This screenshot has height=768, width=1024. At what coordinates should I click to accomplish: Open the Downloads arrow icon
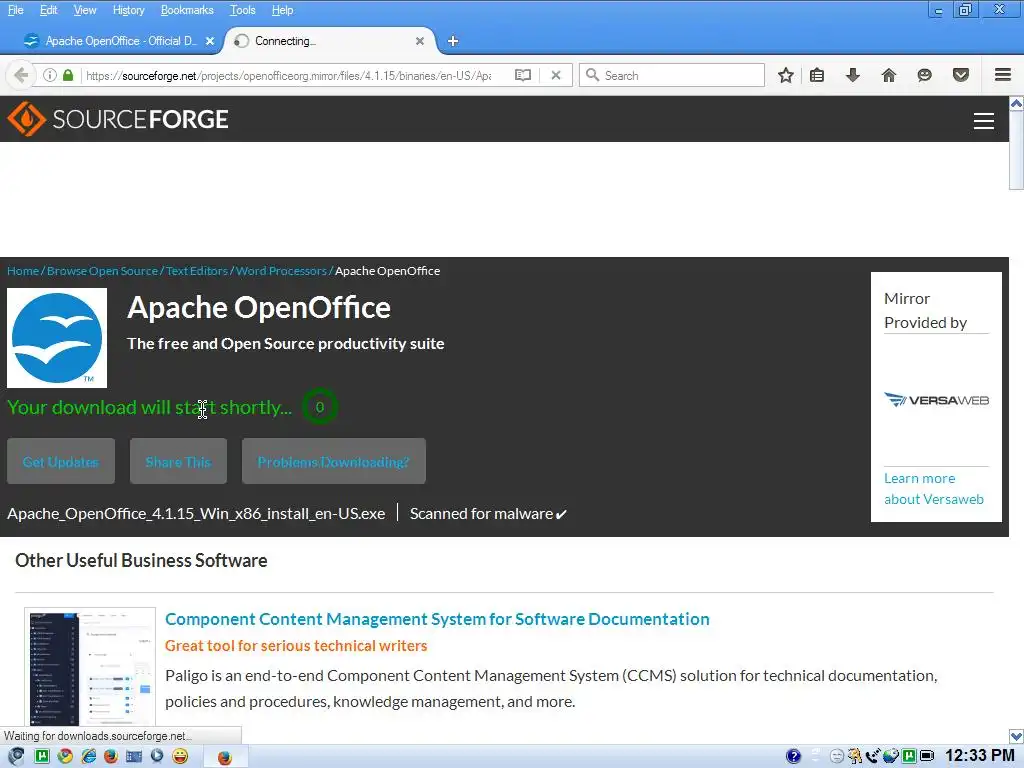(x=853, y=75)
